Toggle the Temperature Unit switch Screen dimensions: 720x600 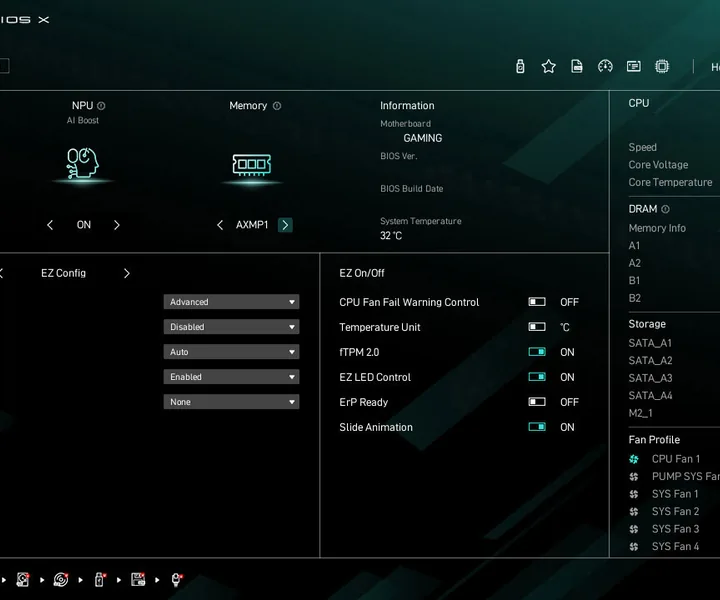pos(537,327)
